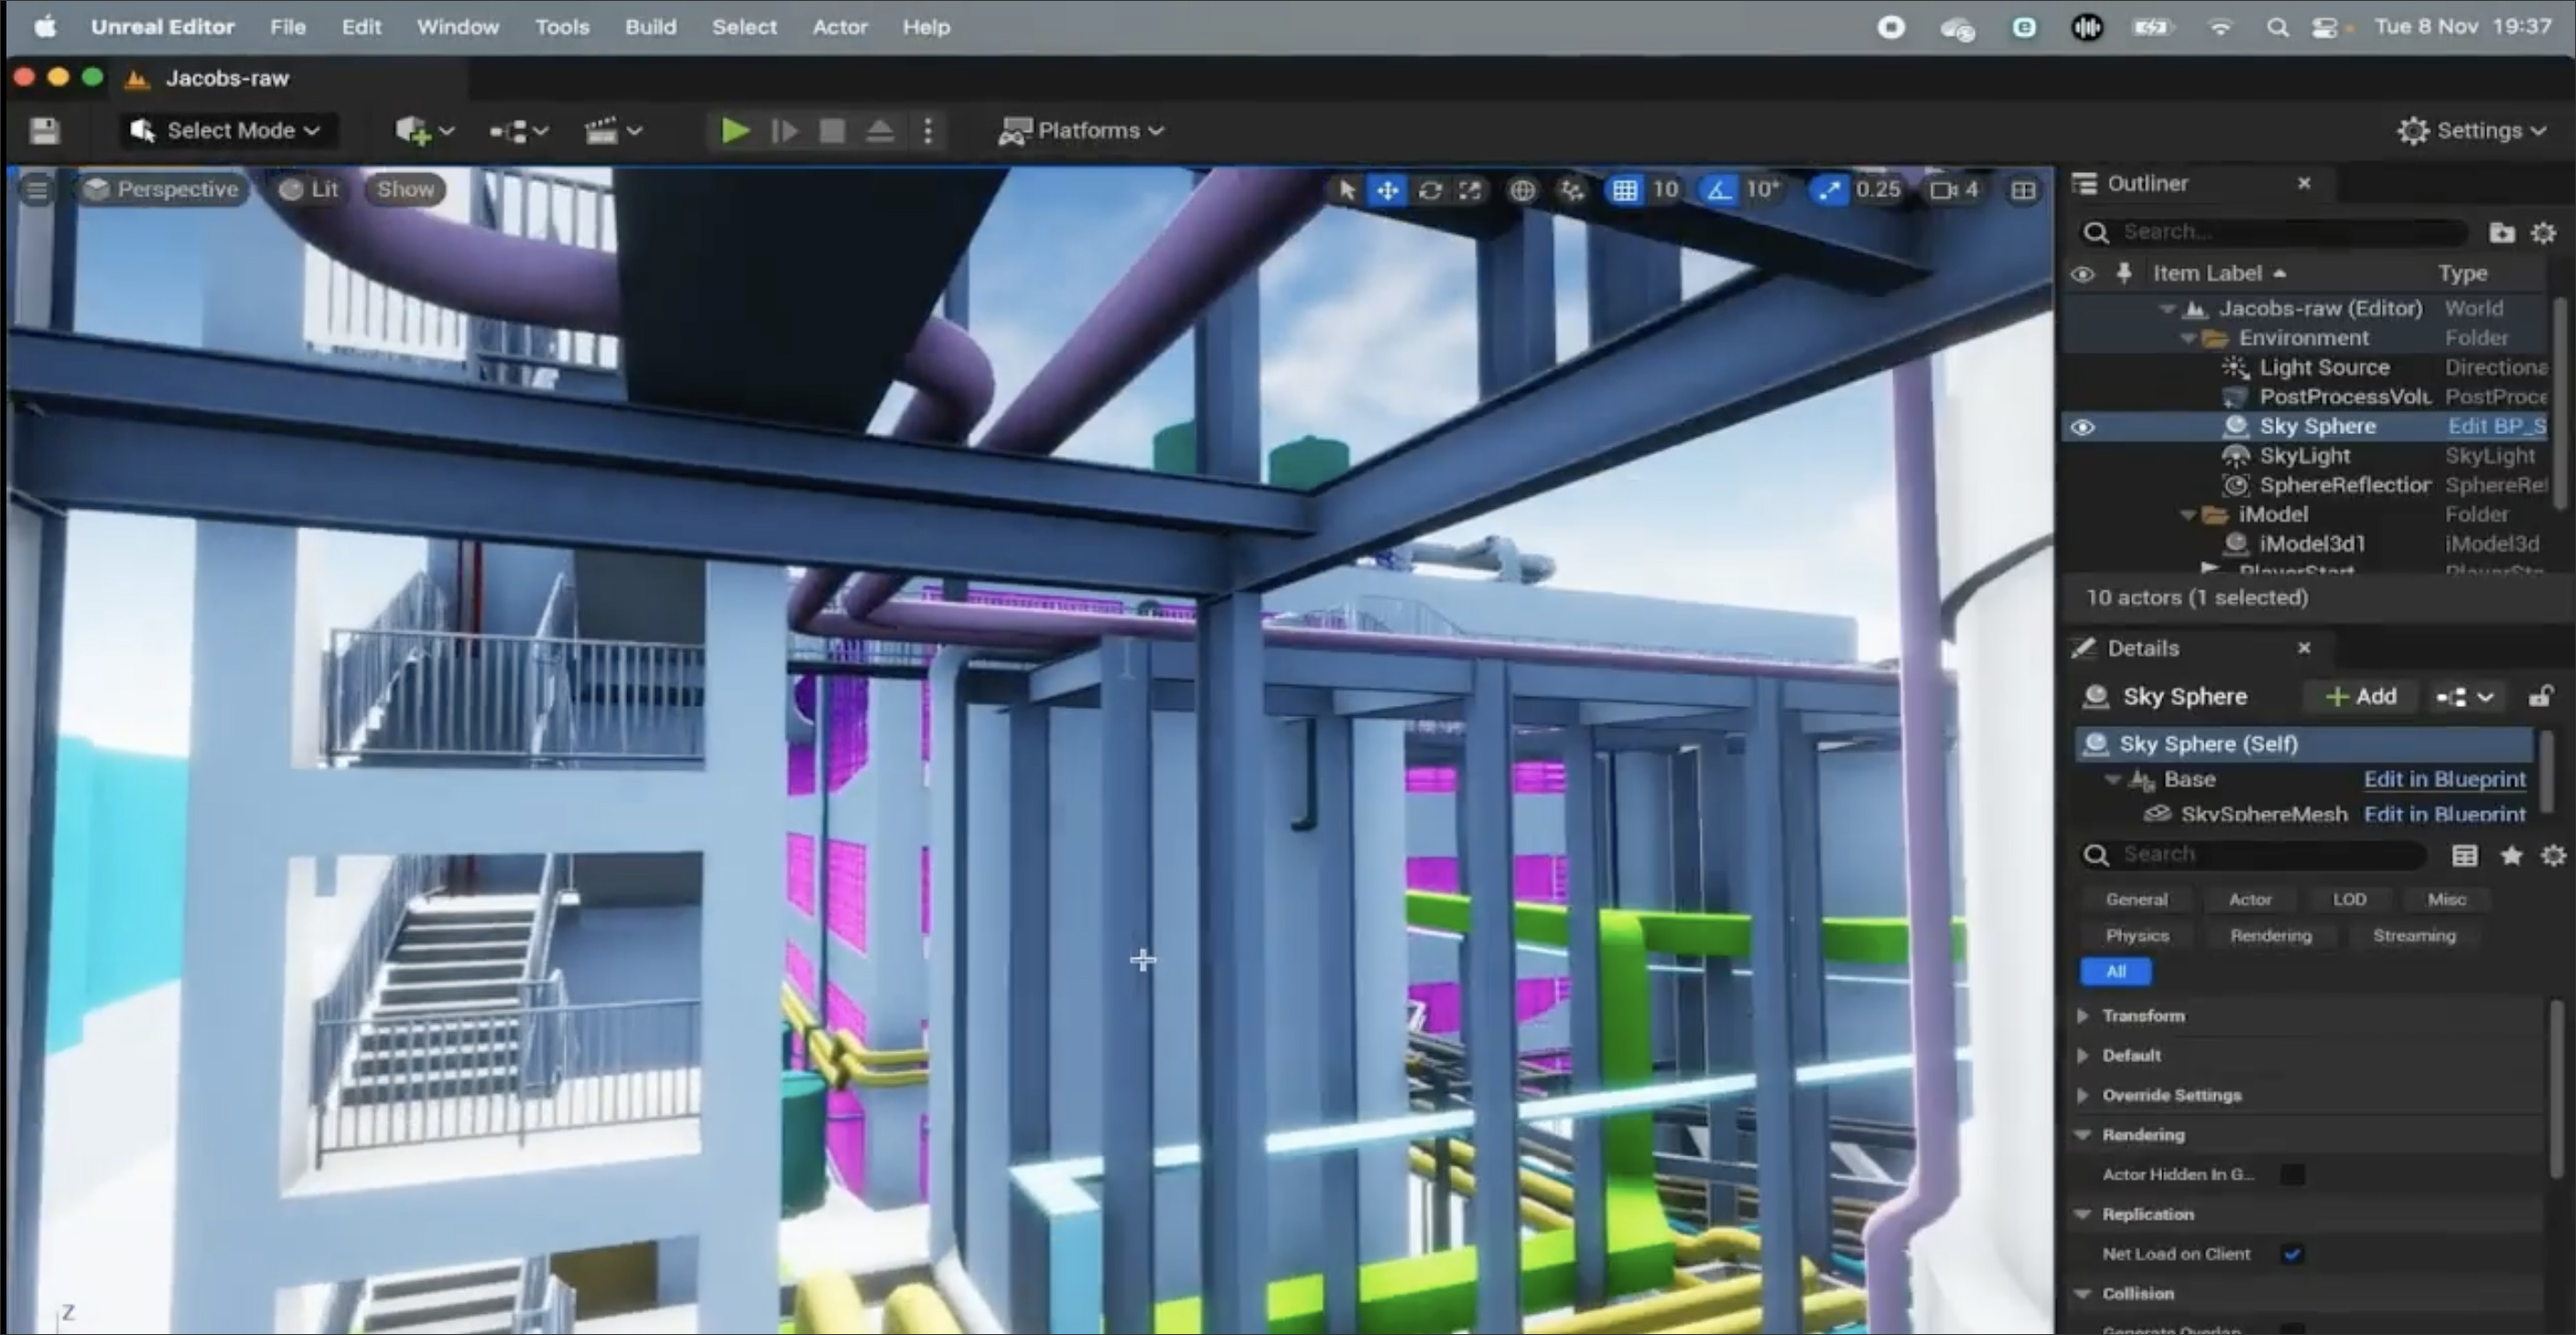Open play options three-dot menu
This screenshot has width=2576, height=1335.
tap(928, 131)
